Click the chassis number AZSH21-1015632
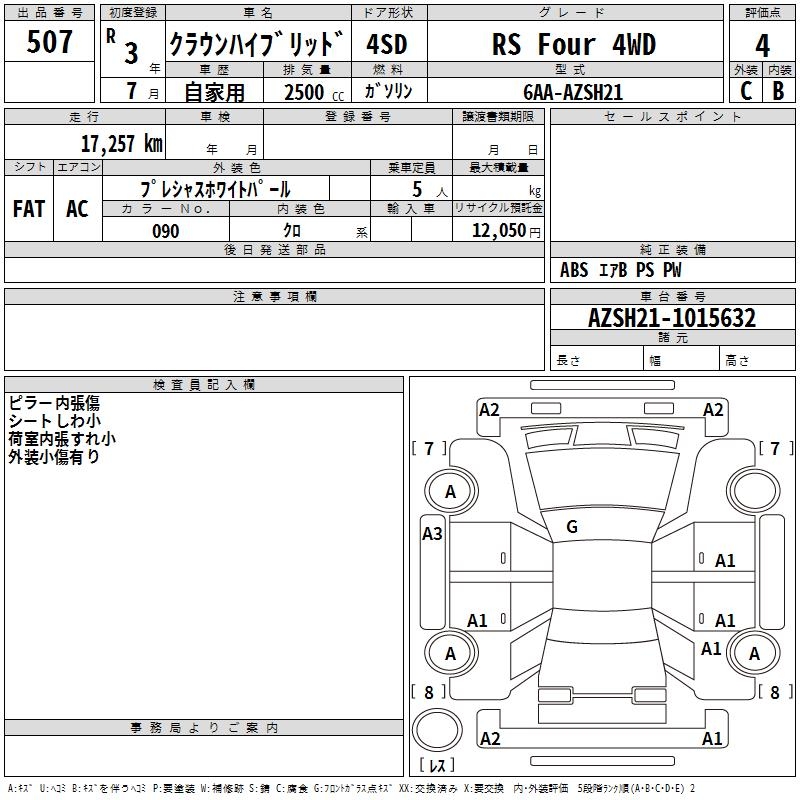This screenshot has width=800, height=800. 671,318
